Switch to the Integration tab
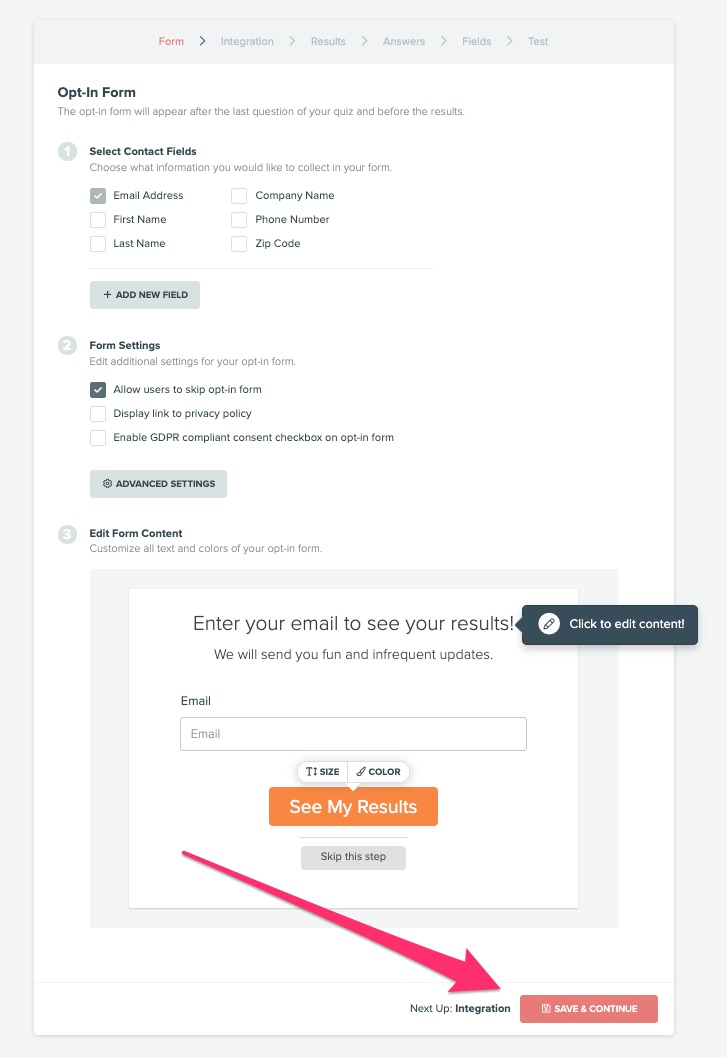This screenshot has height=1058, width=727. coord(245,41)
